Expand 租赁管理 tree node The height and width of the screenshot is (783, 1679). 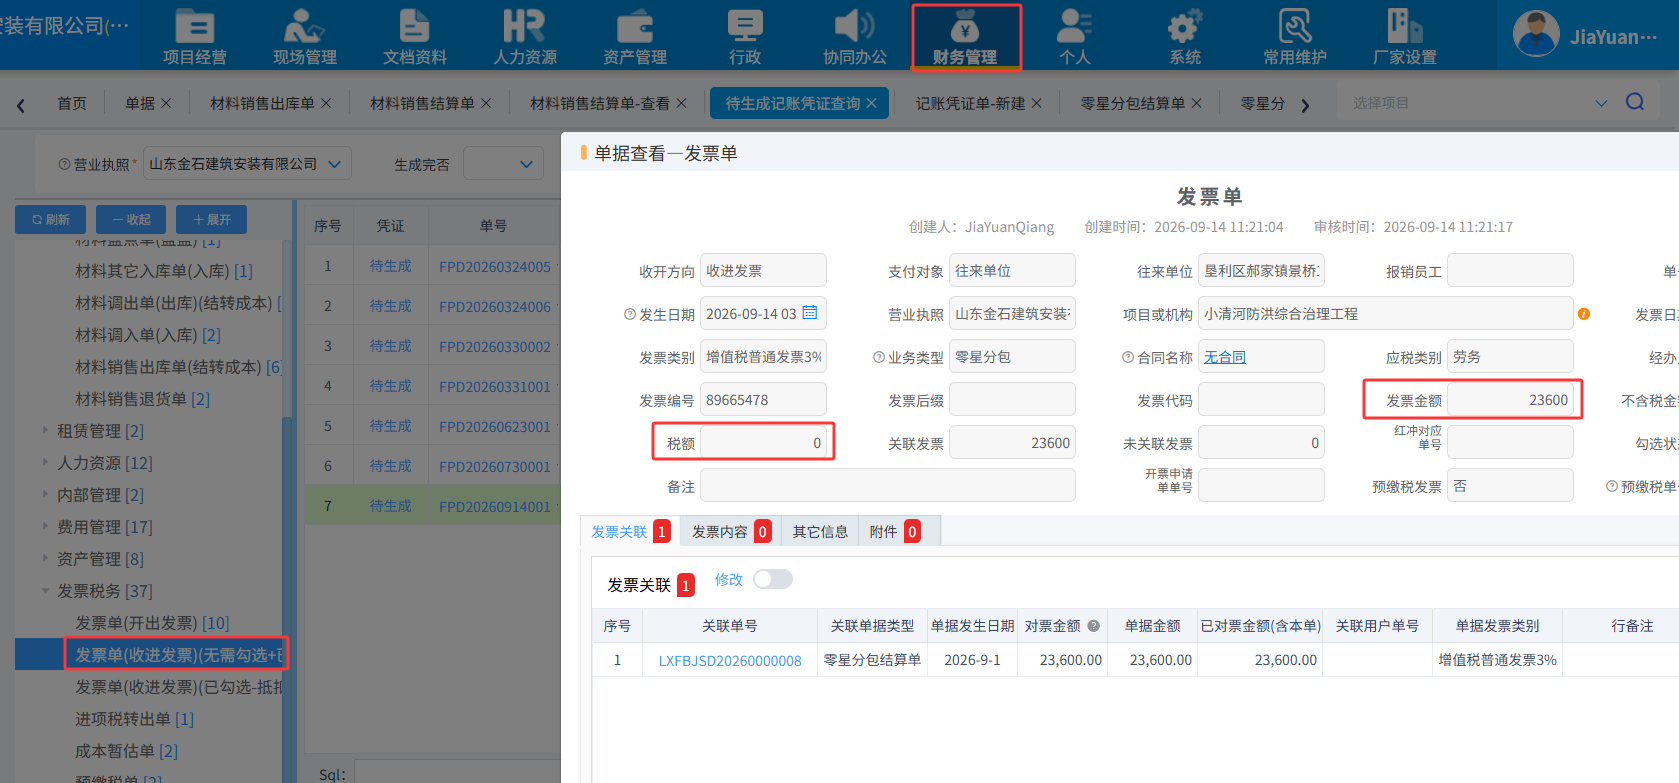point(45,430)
